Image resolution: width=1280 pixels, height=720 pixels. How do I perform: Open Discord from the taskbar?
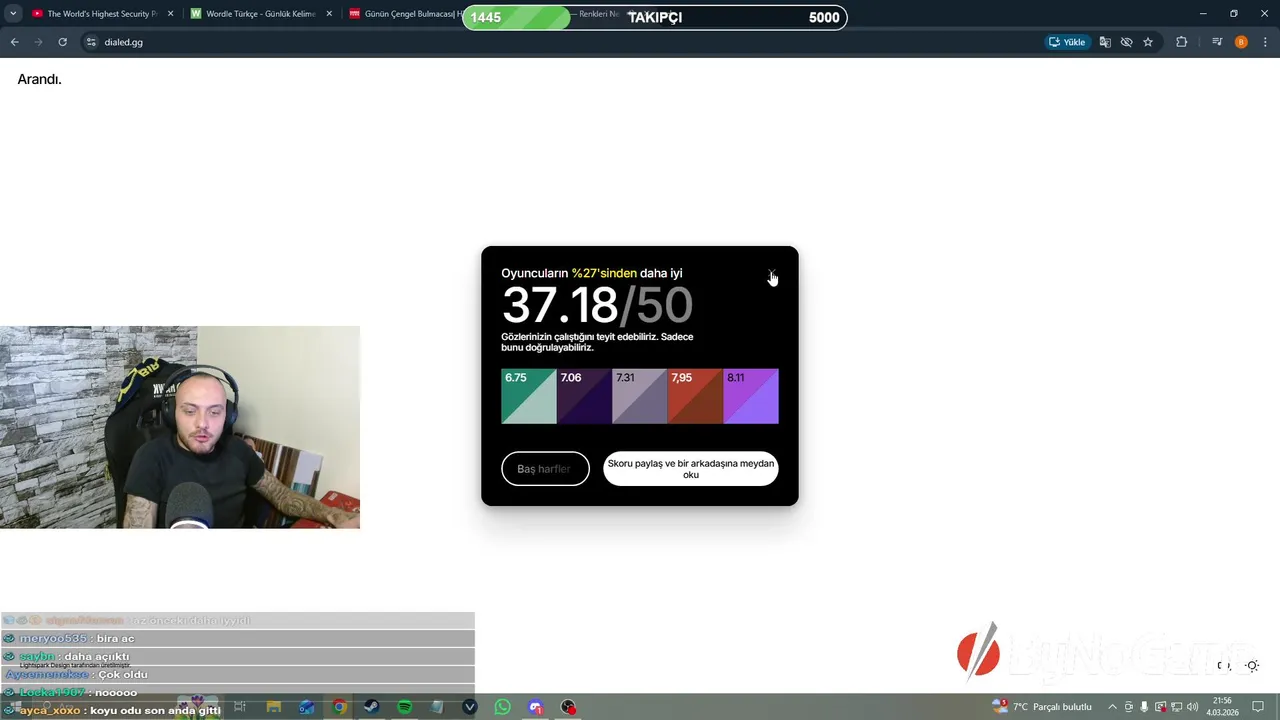[x=536, y=707]
